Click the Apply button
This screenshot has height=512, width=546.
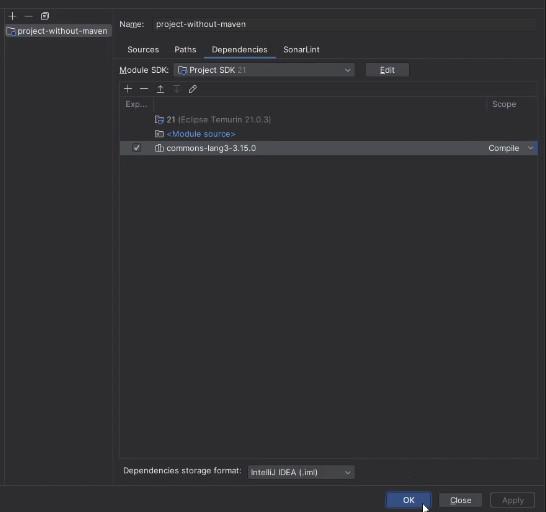(x=513, y=500)
